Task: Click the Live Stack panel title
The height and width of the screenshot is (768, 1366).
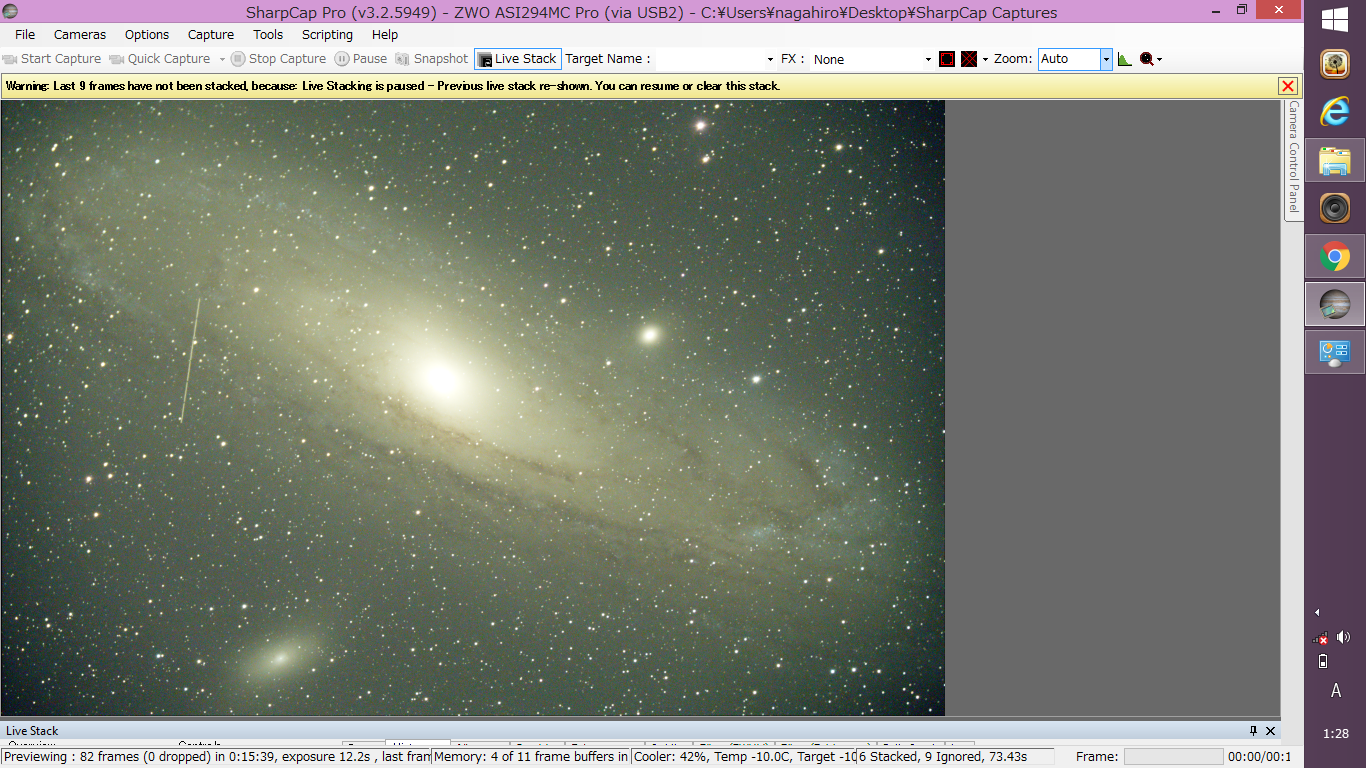Action: (x=32, y=731)
